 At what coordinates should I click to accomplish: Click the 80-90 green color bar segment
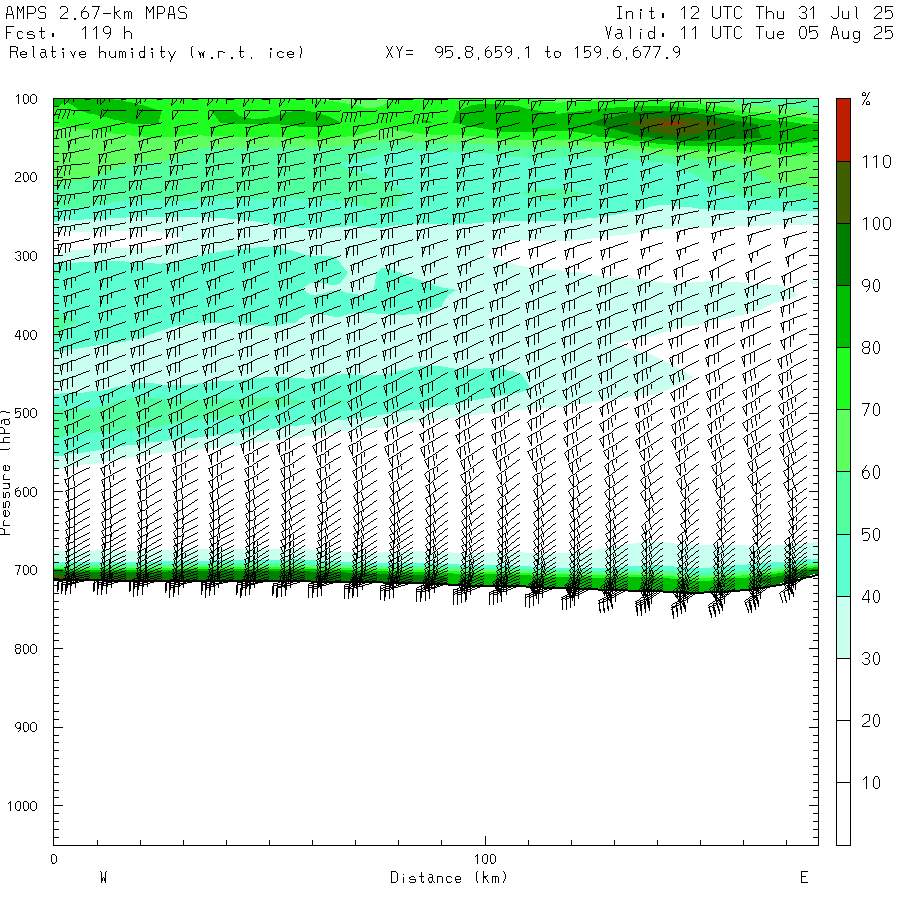(843, 316)
